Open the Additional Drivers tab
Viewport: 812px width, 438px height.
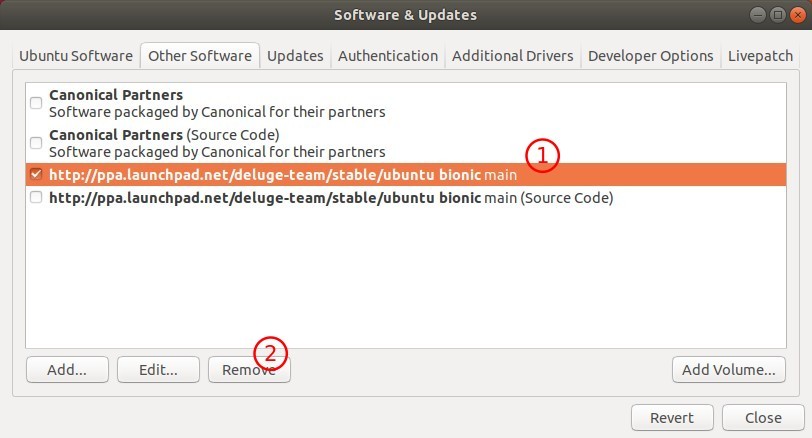tap(513, 56)
